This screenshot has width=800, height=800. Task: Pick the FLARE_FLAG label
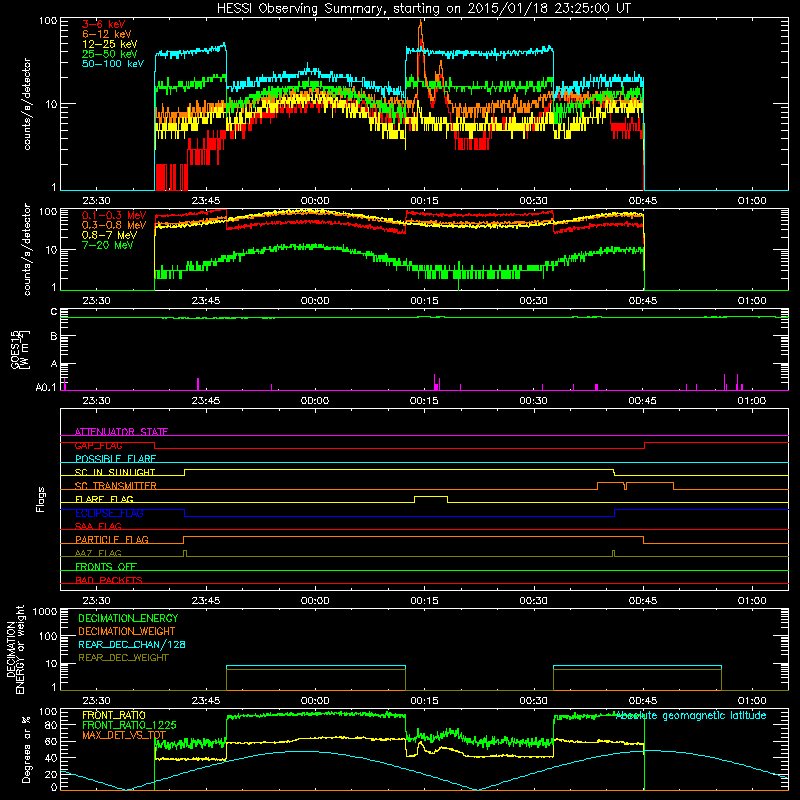click(x=104, y=499)
